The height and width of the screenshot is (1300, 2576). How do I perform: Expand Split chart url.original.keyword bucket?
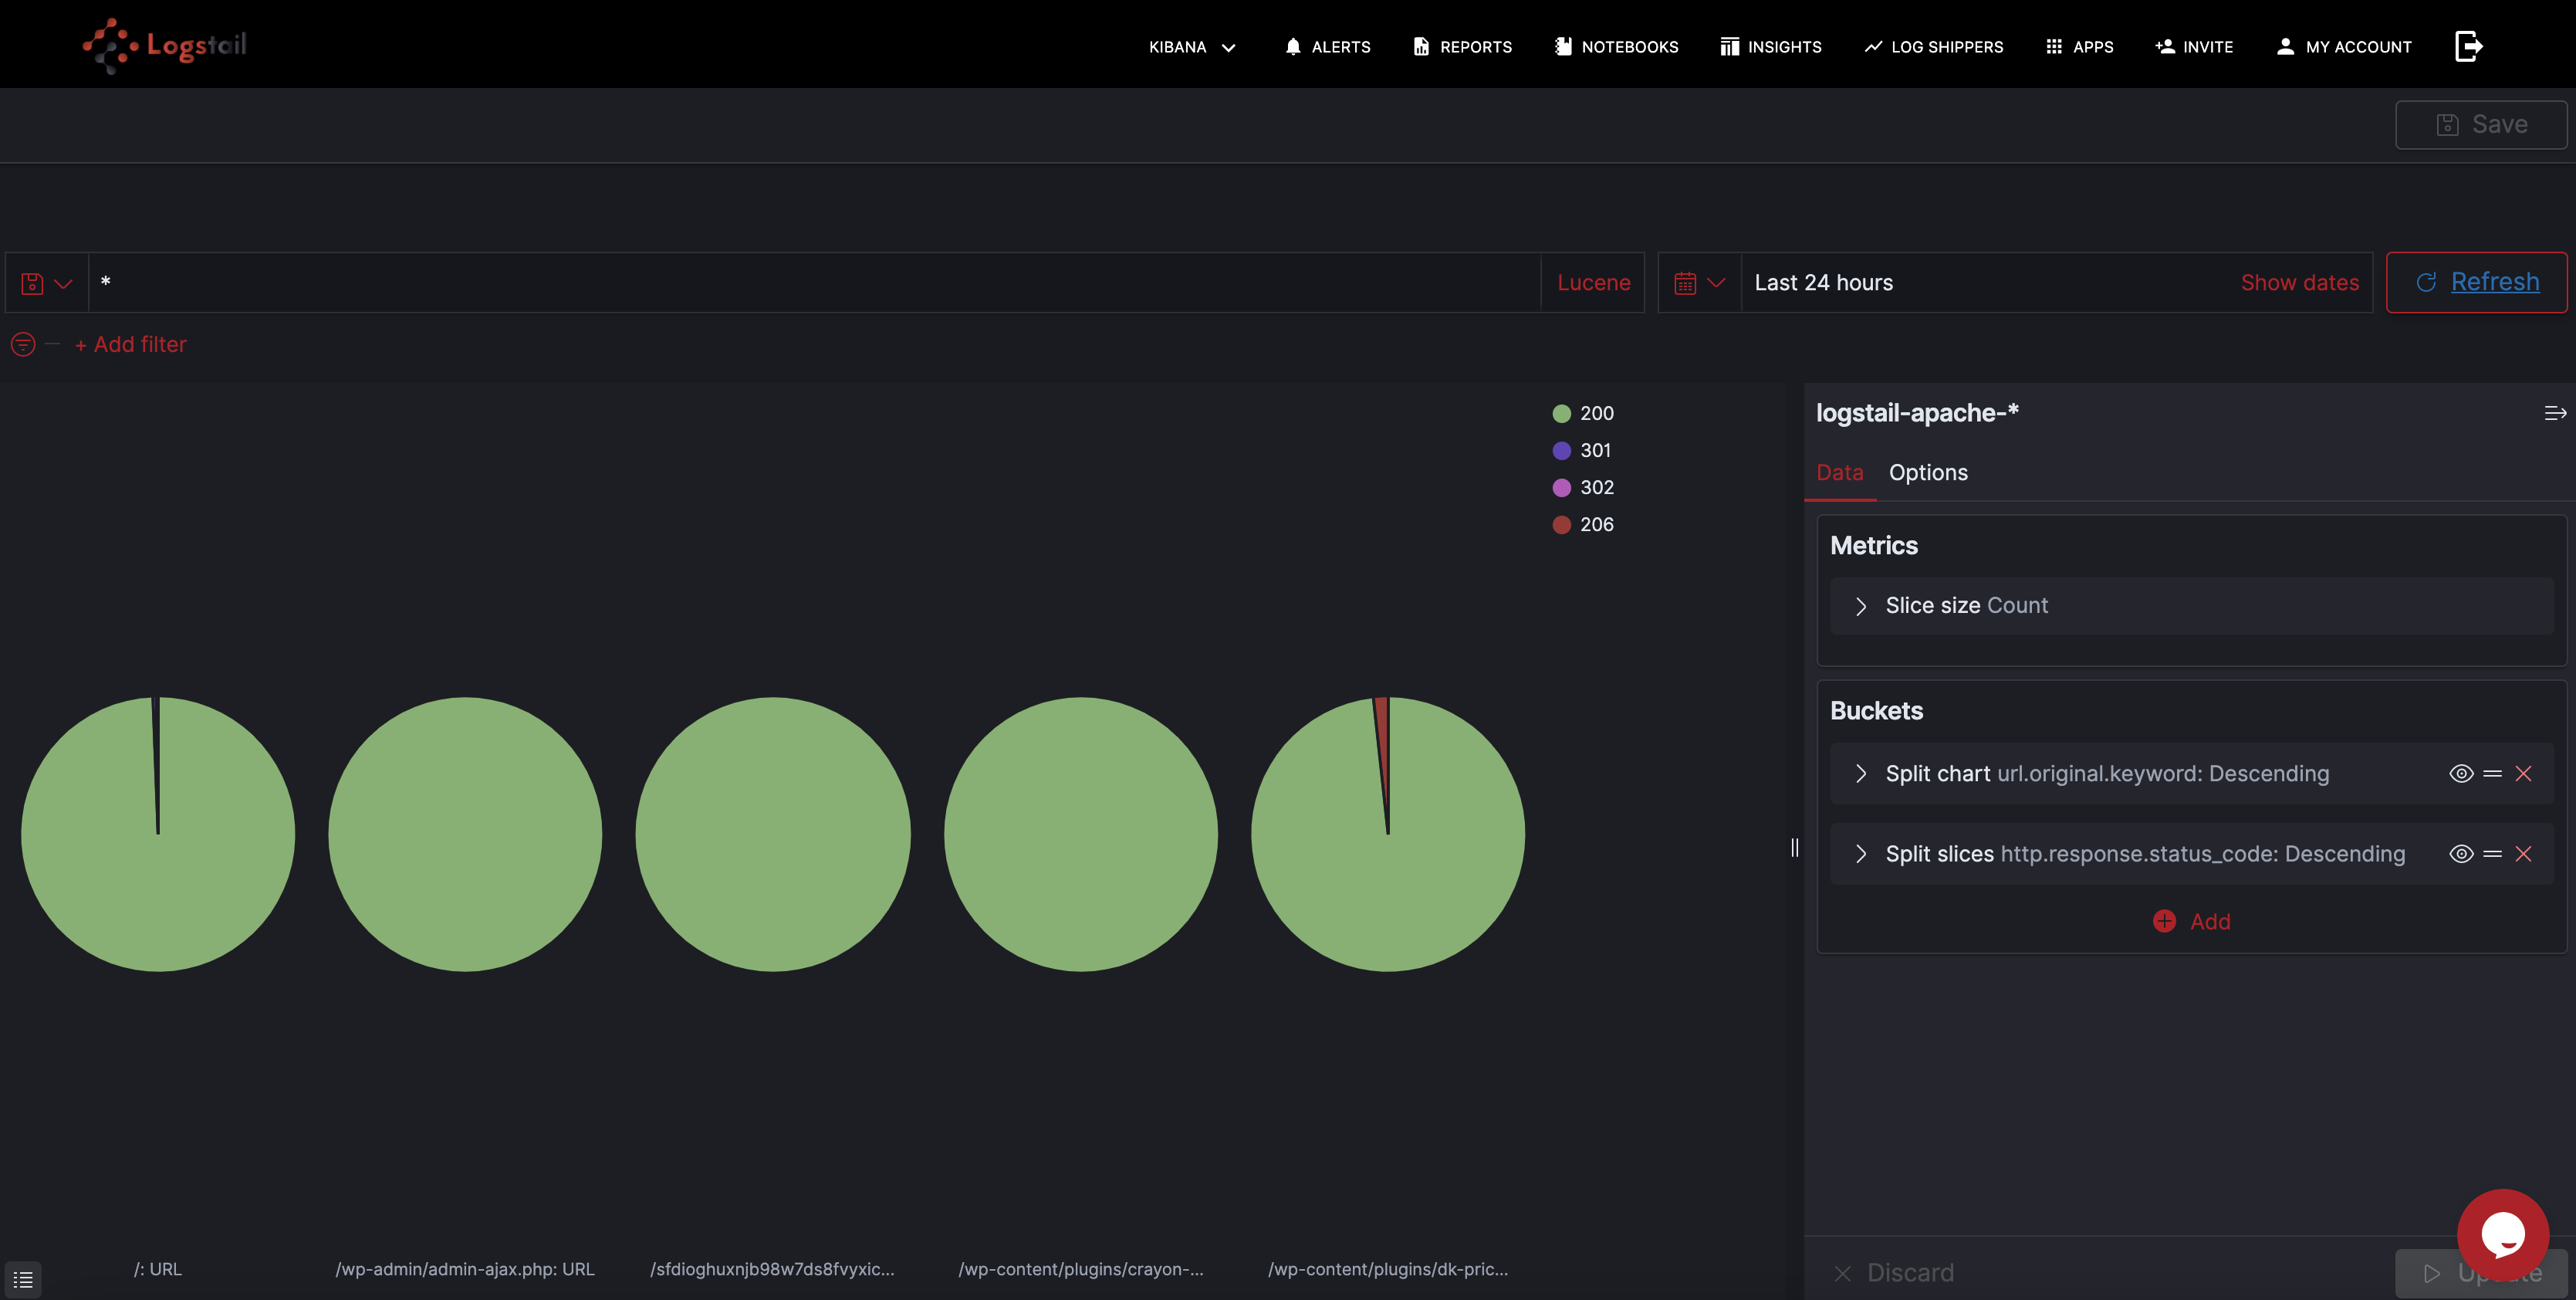pos(1860,773)
